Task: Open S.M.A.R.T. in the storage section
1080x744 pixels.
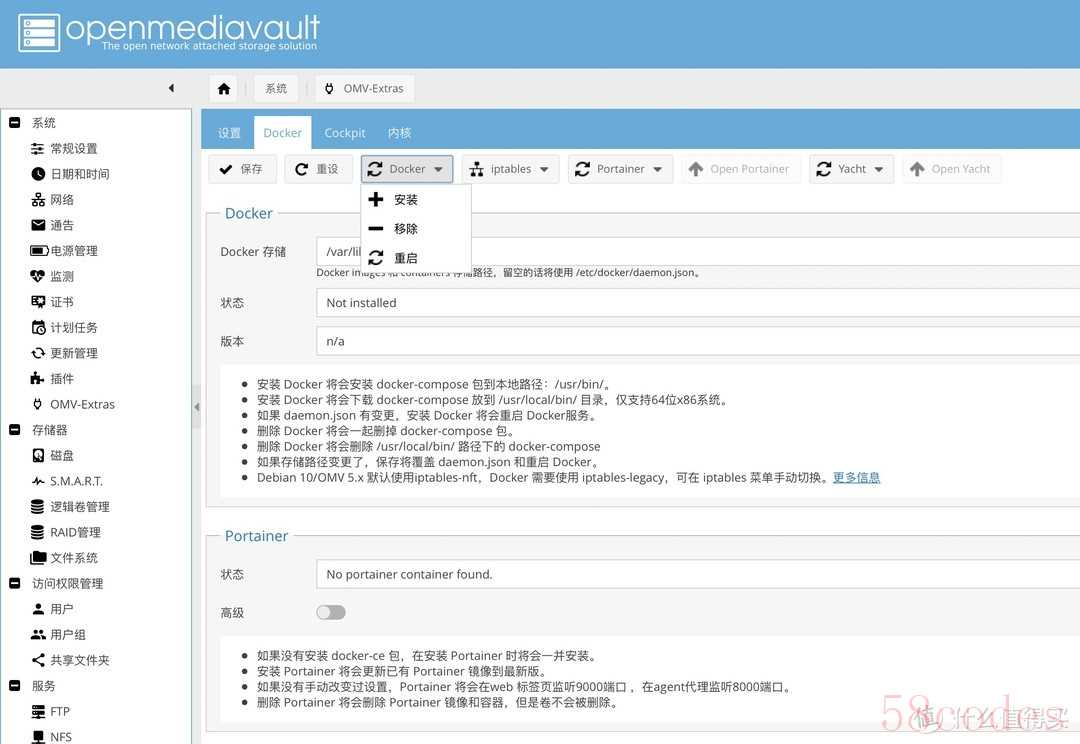Action: click(x=76, y=481)
